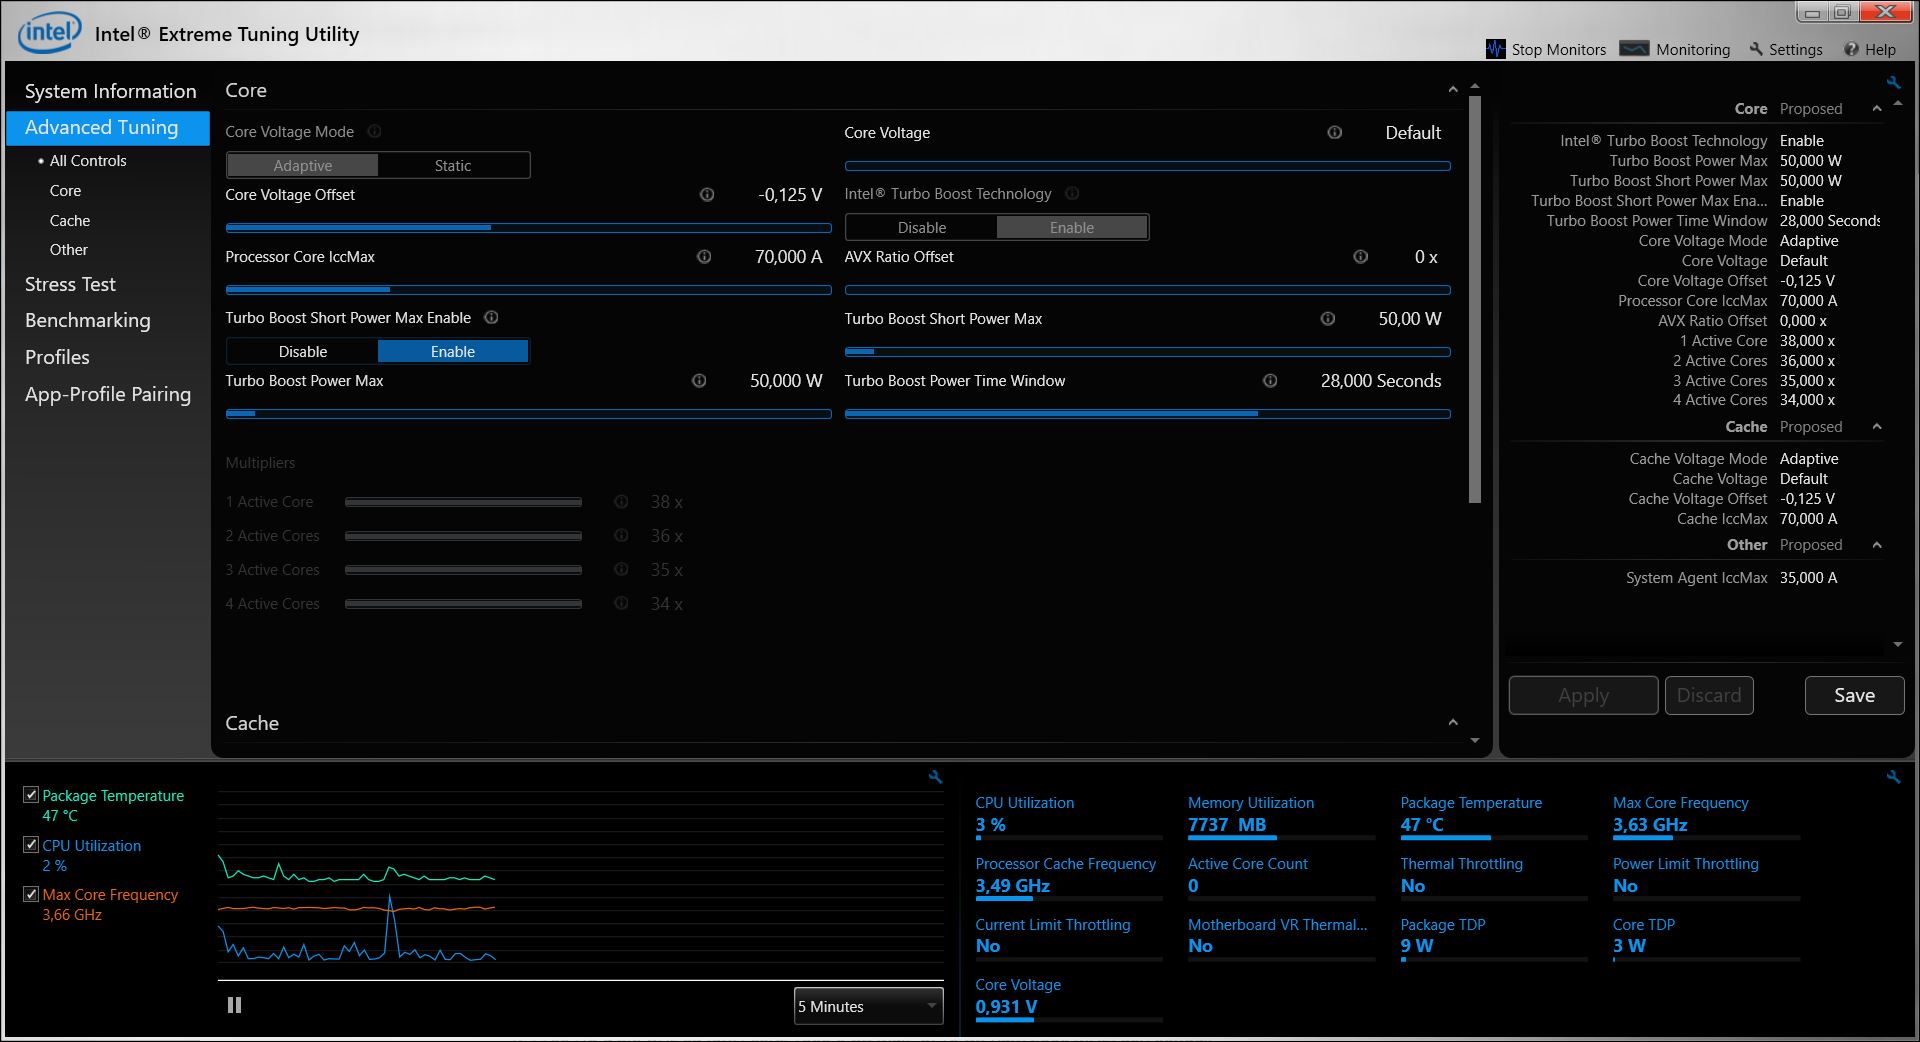Image resolution: width=1920 pixels, height=1042 pixels.
Task: Click main panel vertical scrollbar thumb
Action: (x=1475, y=300)
